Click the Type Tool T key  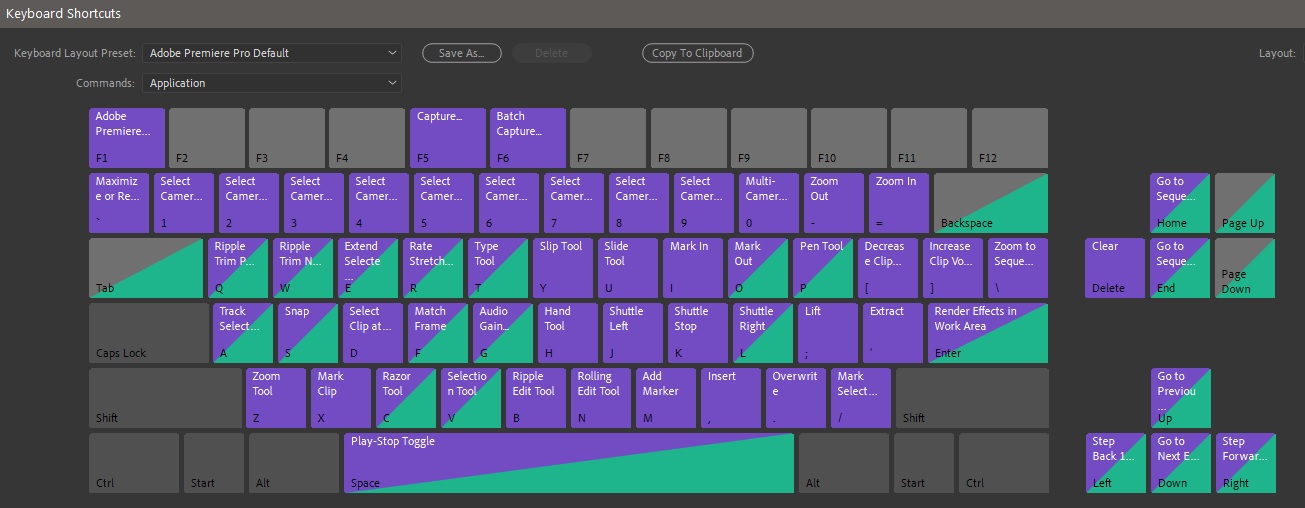[497, 267]
